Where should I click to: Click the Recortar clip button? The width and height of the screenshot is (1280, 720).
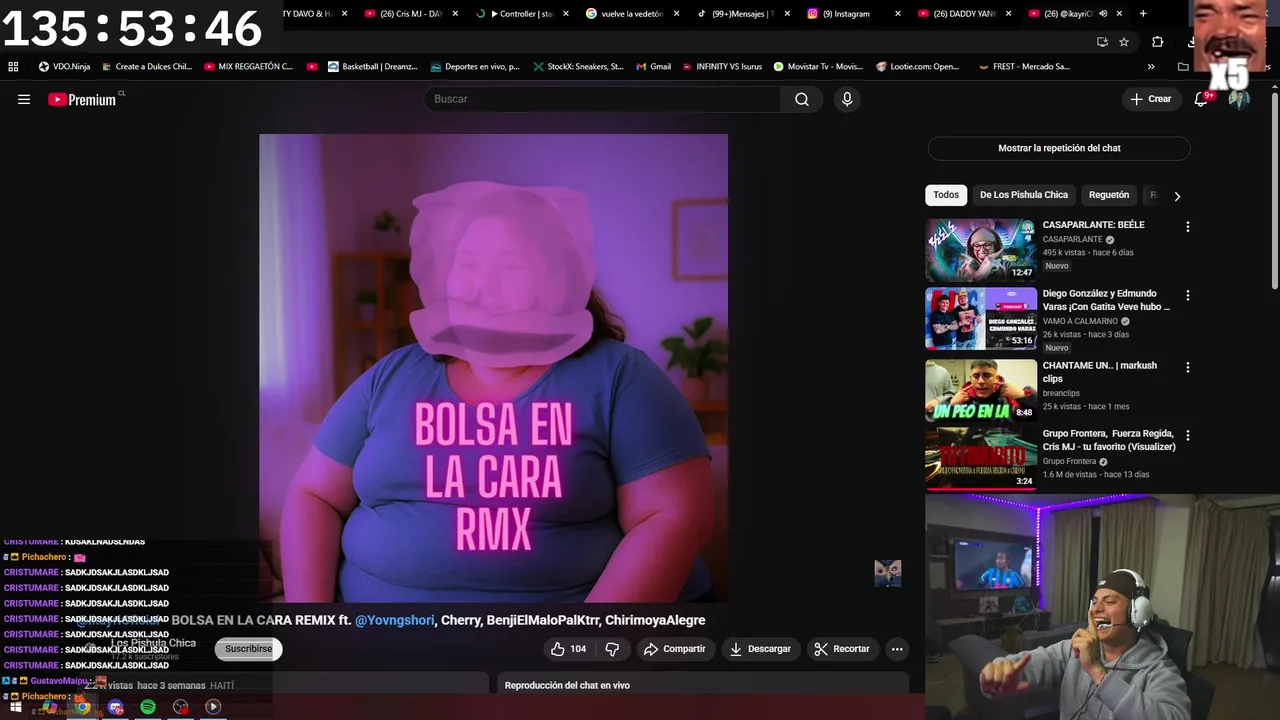[x=842, y=649]
